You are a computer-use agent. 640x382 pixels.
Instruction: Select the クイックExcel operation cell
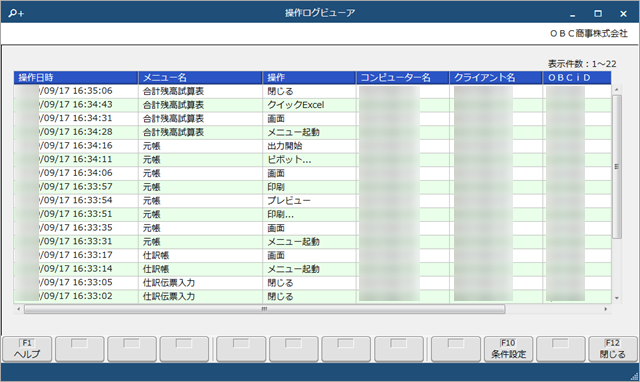[x=309, y=105]
